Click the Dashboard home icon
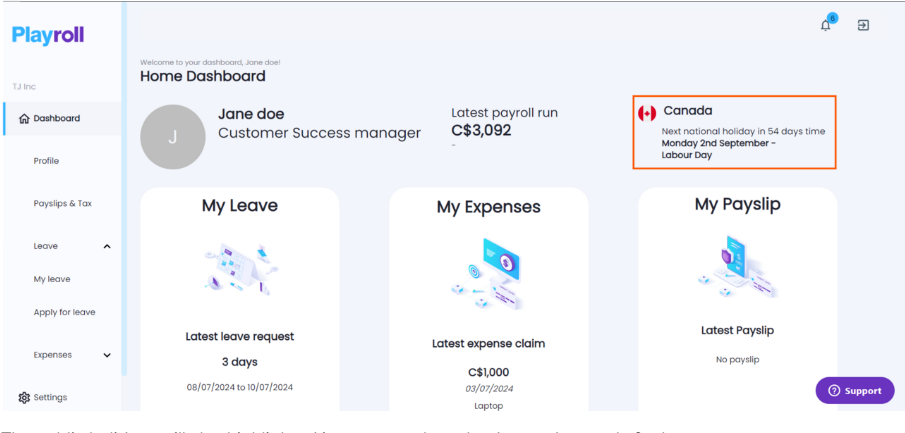Viewport: 905px width, 433px height. coord(24,118)
